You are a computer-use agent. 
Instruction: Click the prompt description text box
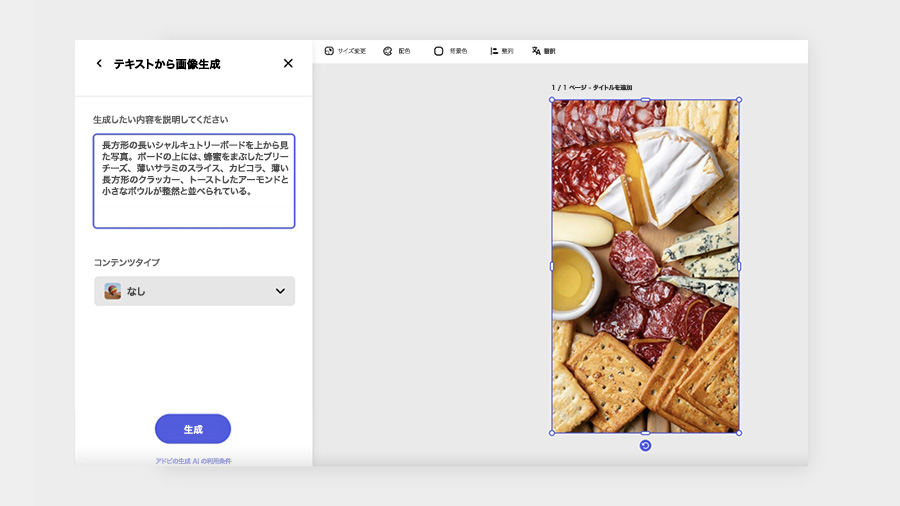pyautogui.click(x=194, y=181)
